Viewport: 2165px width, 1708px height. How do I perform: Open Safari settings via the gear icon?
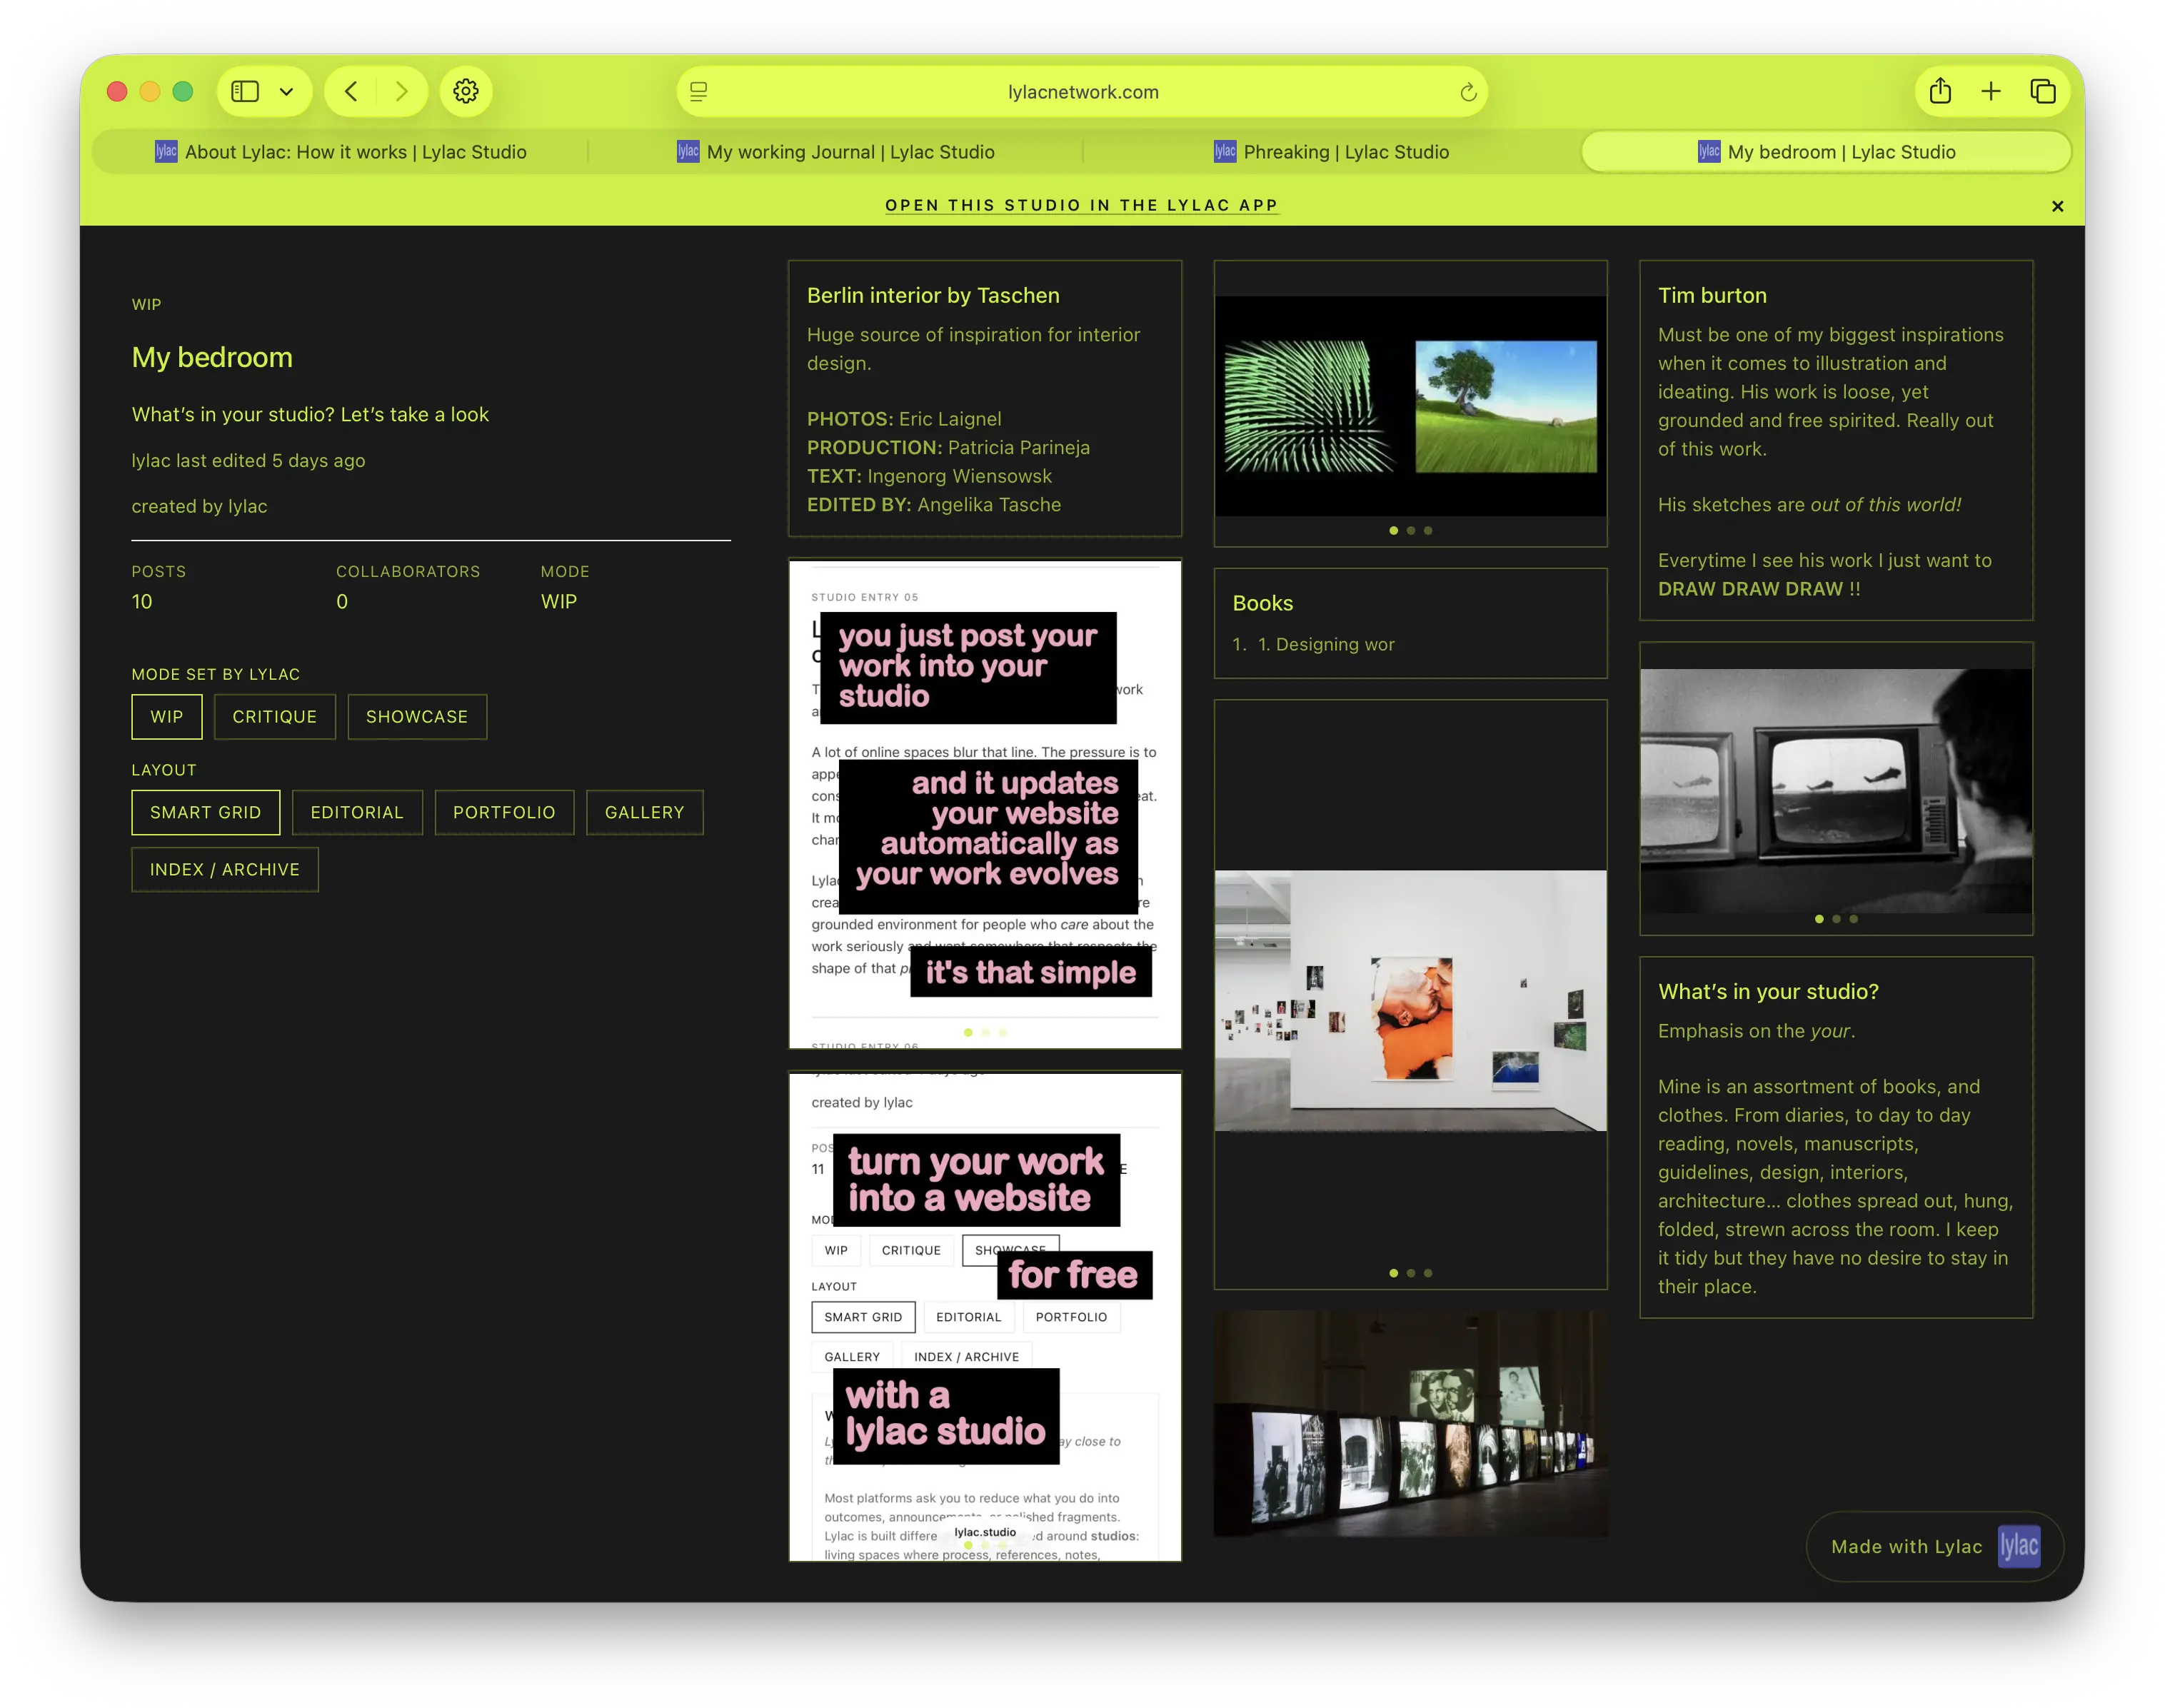coord(465,91)
